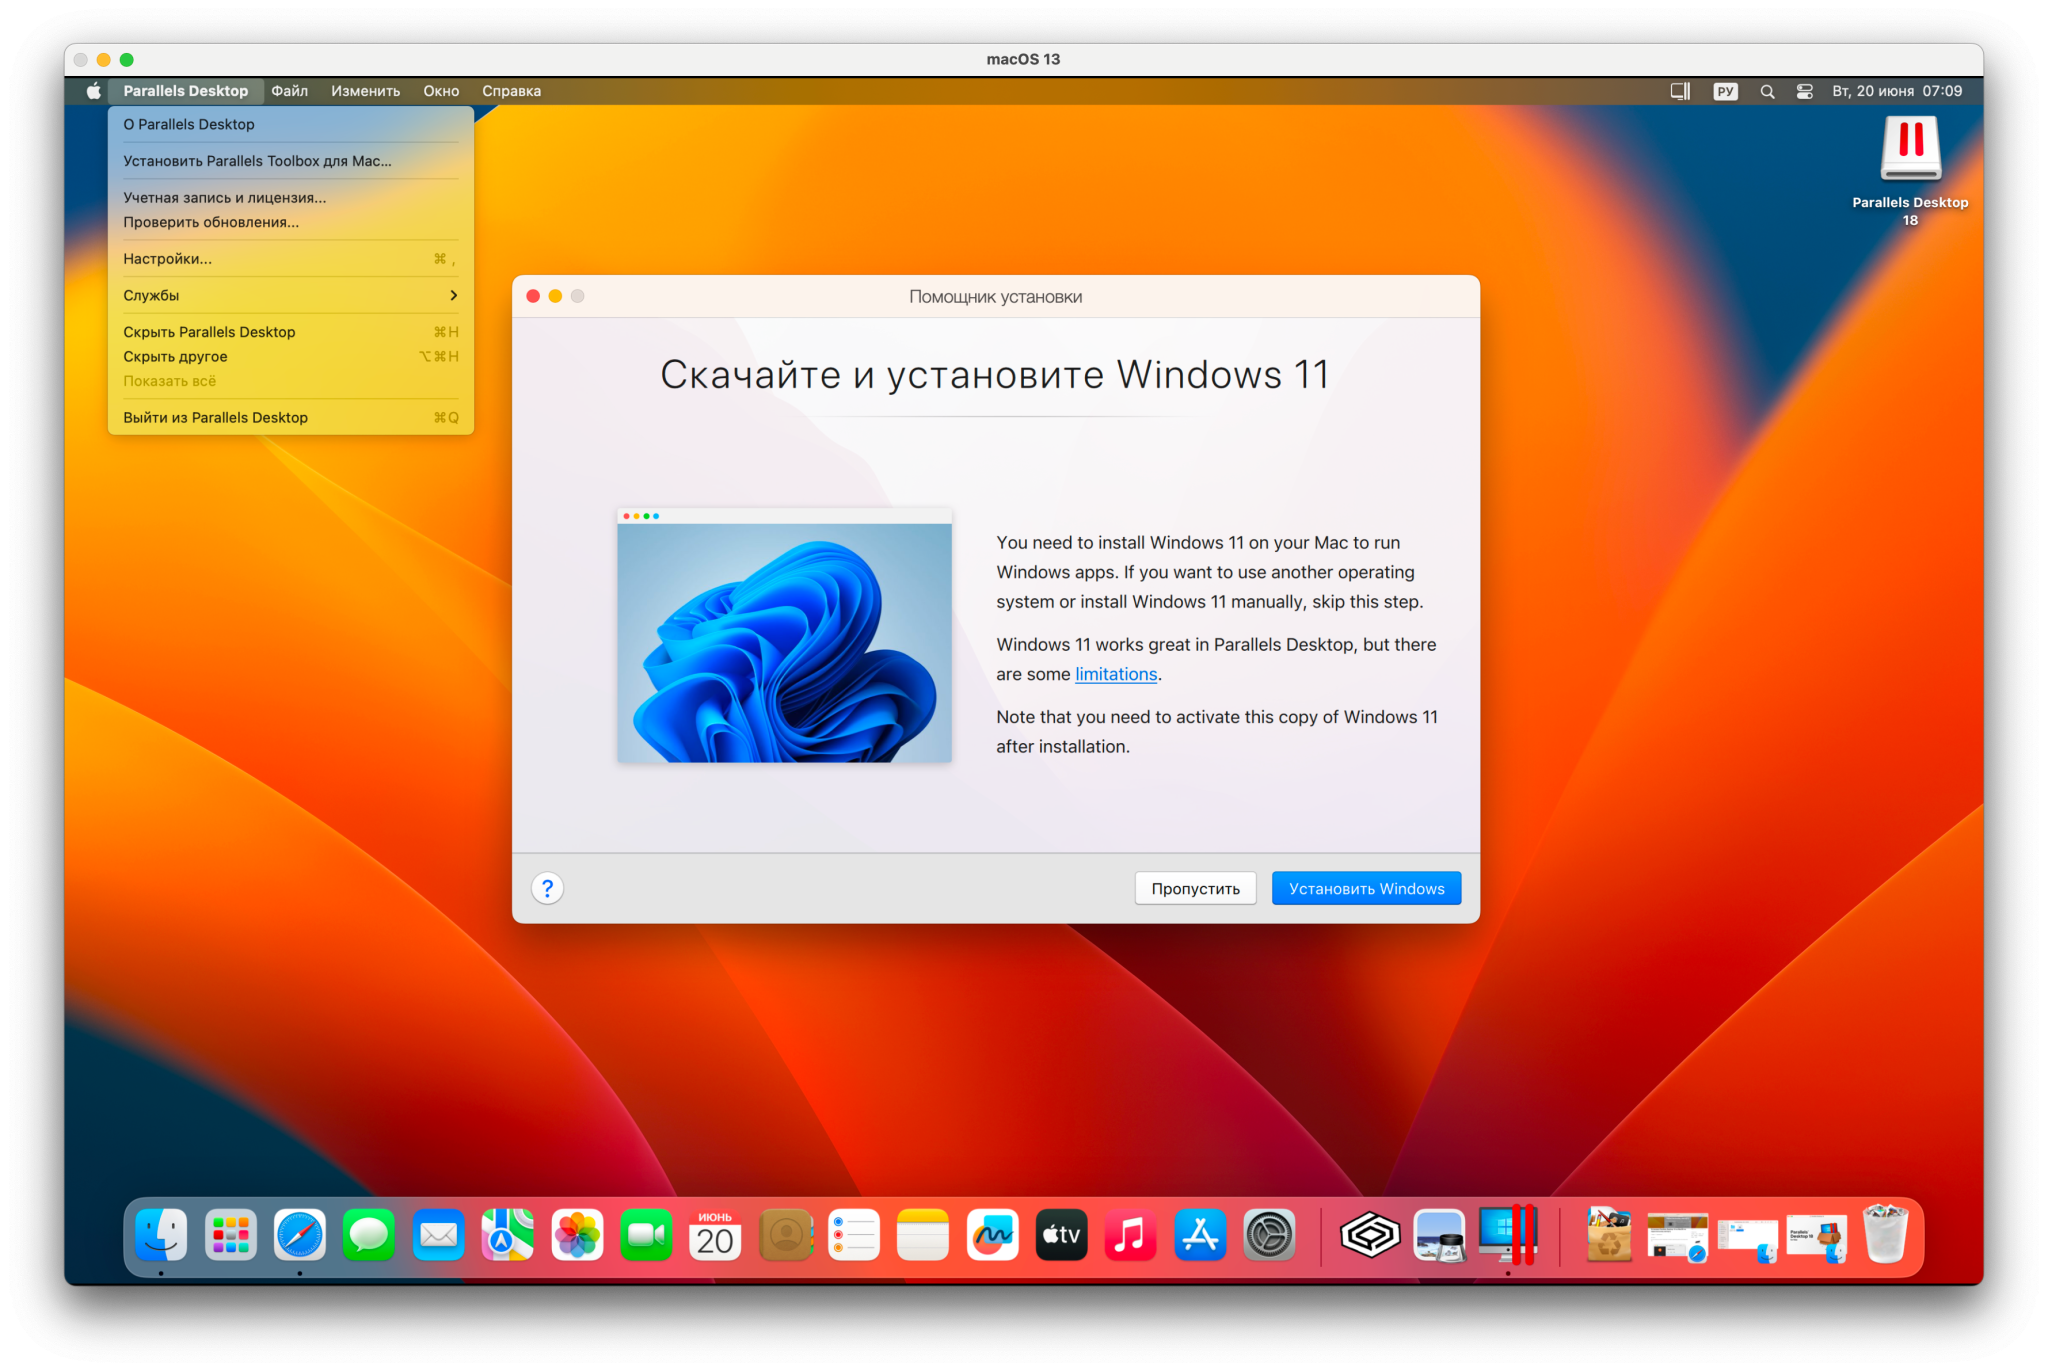Open Mail app in the Dock

438,1236
